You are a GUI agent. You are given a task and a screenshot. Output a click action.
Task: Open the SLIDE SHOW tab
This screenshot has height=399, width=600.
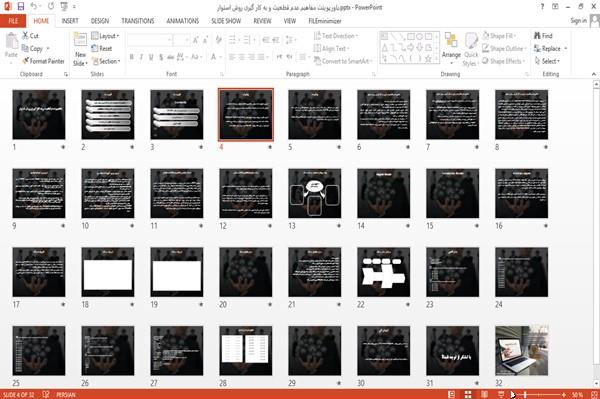point(226,21)
